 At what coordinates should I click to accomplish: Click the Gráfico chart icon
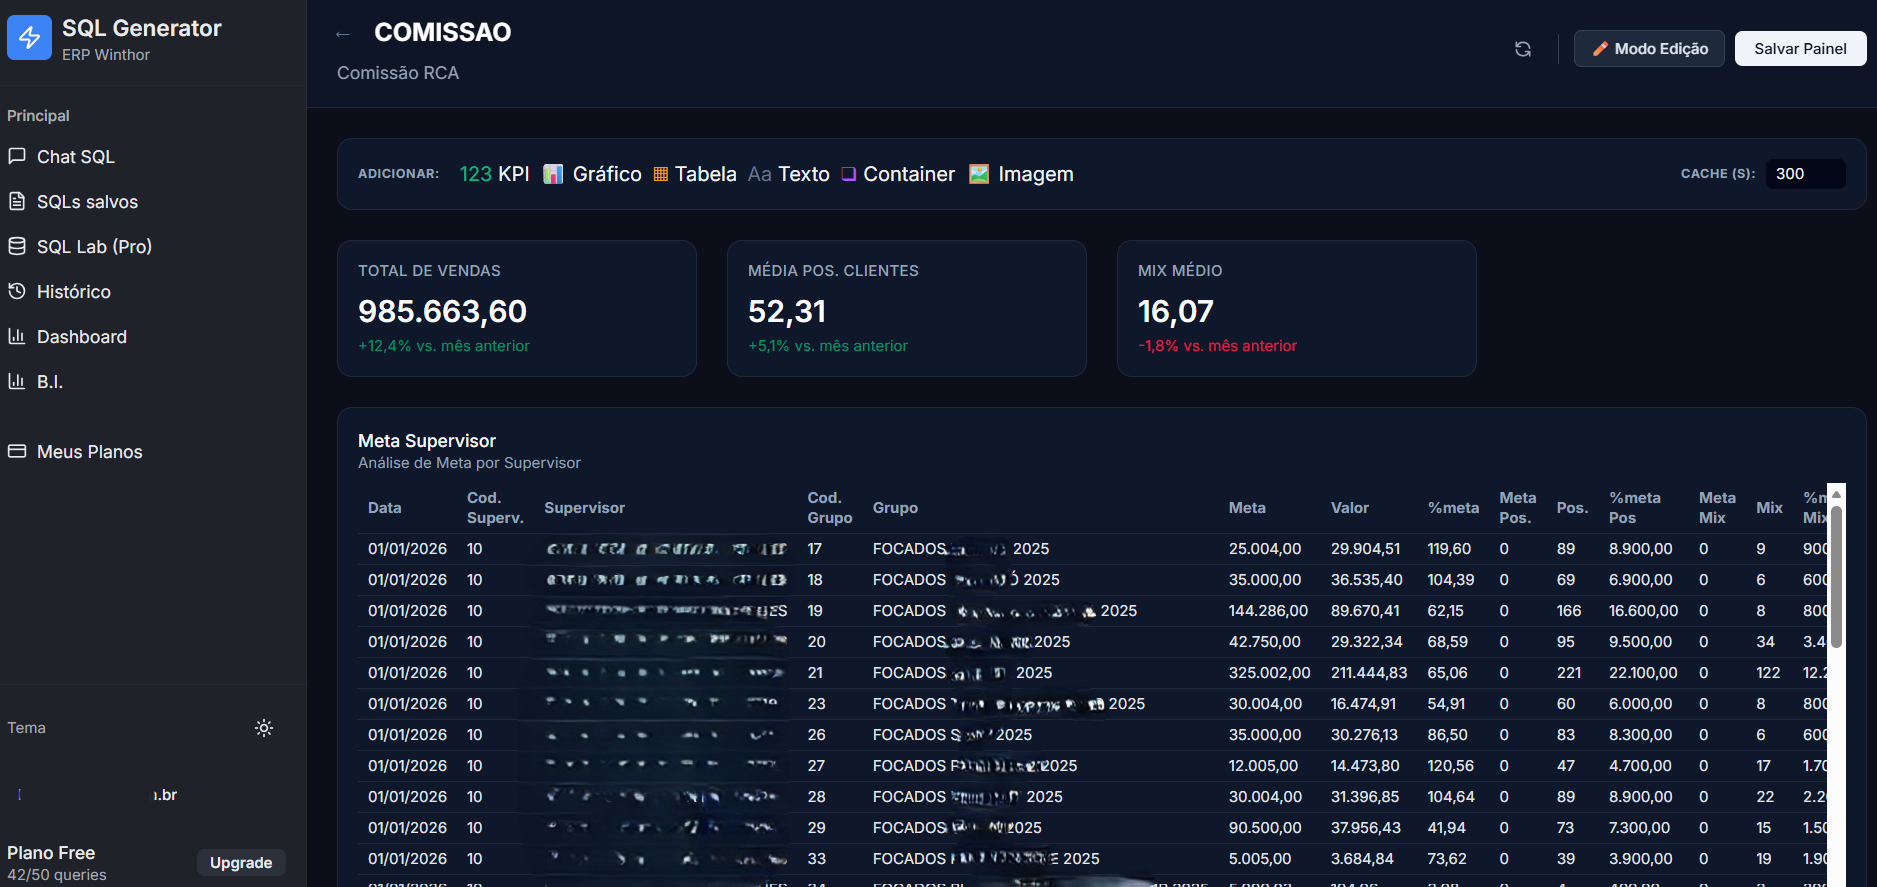click(553, 174)
